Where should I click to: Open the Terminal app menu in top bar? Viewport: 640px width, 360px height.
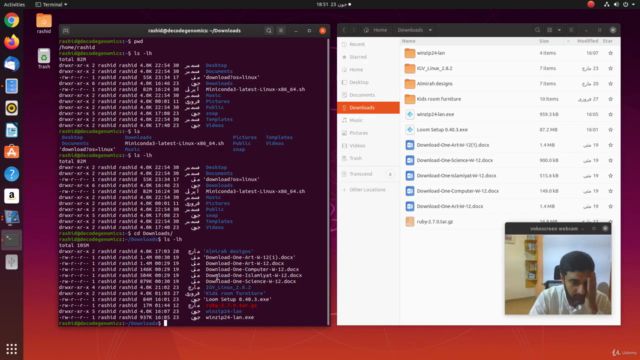coord(51,4)
